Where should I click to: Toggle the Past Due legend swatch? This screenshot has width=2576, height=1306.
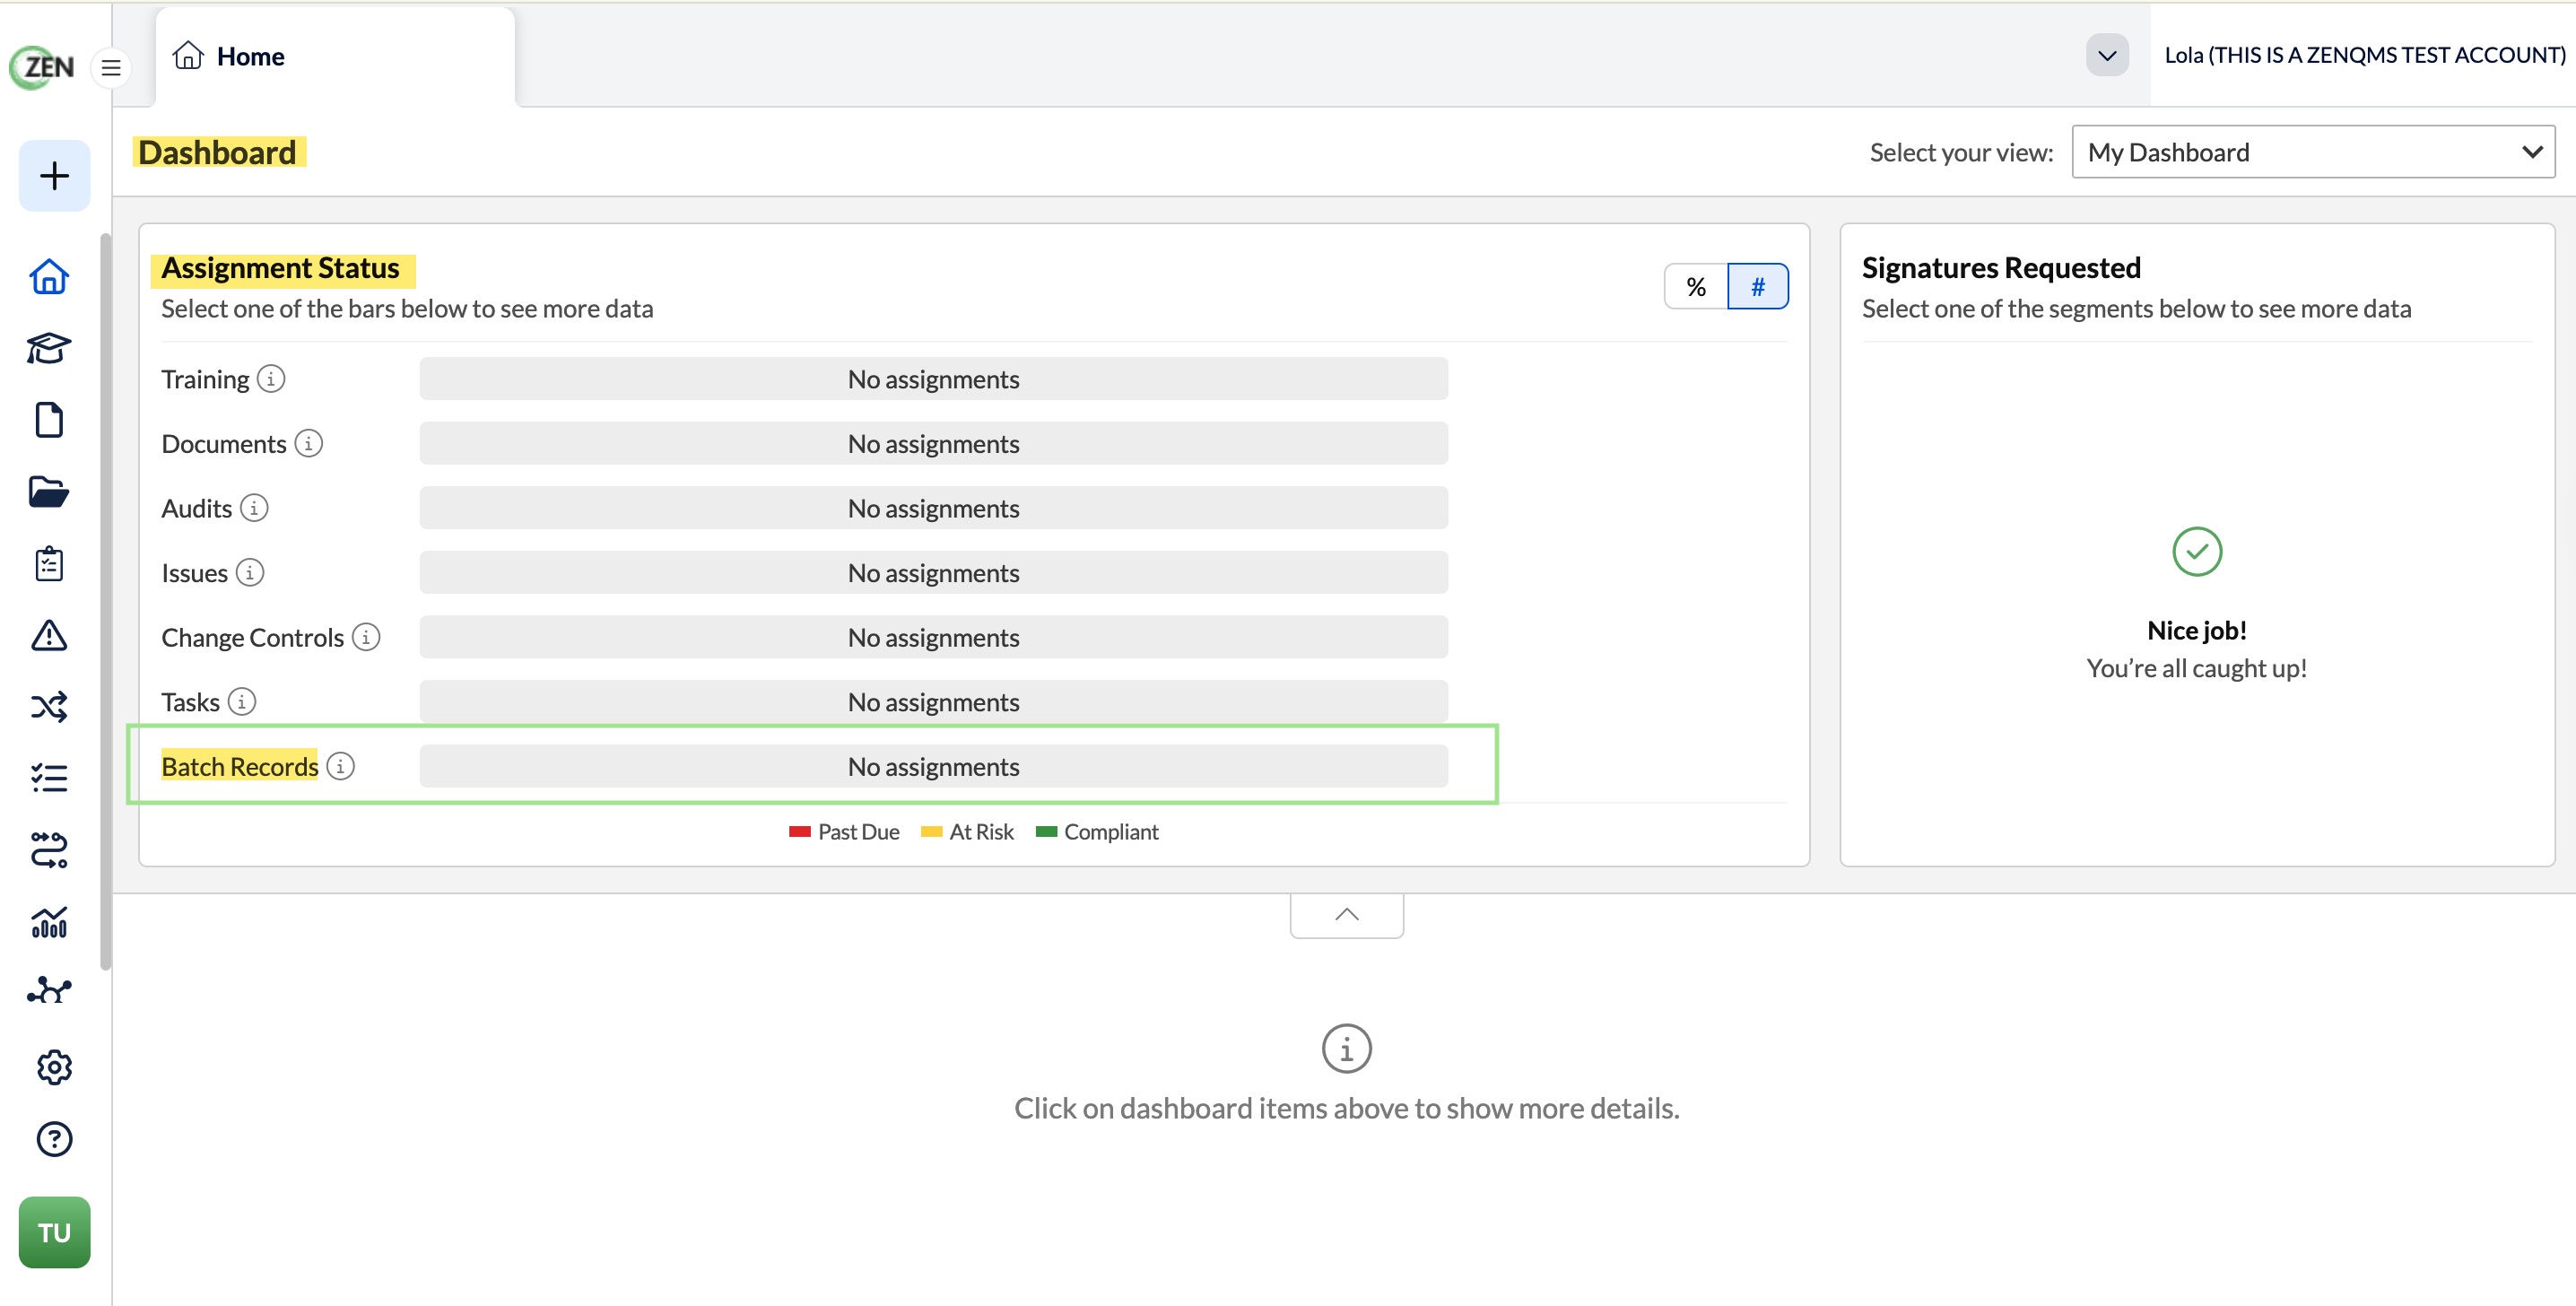[799, 832]
